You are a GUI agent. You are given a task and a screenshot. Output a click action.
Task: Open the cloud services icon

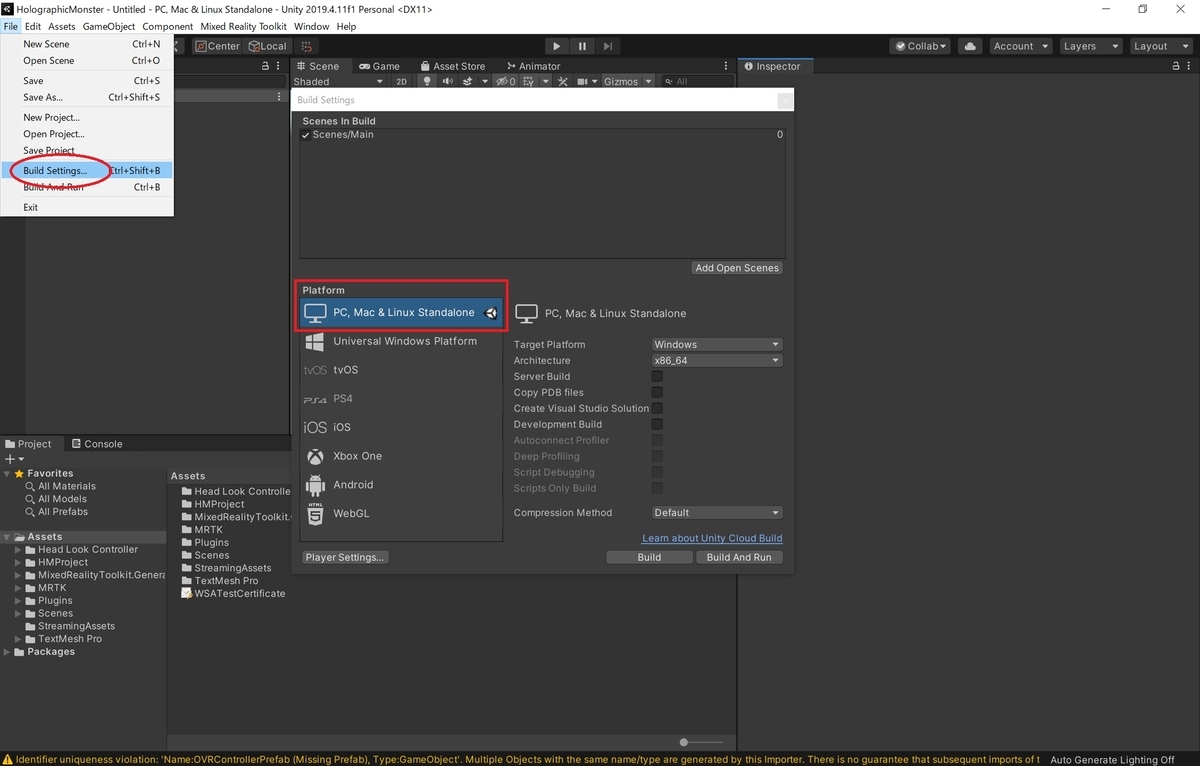point(969,46)
